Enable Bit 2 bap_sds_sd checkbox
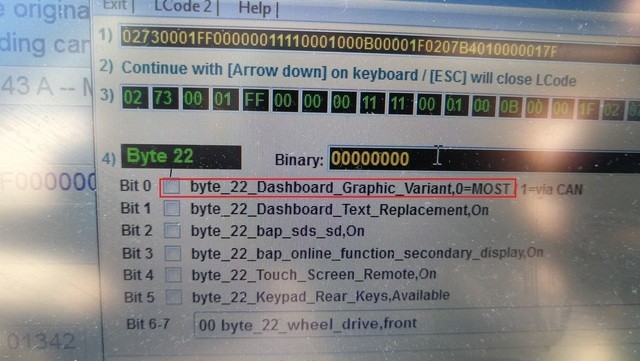640x361 pixels. (173, 231)
